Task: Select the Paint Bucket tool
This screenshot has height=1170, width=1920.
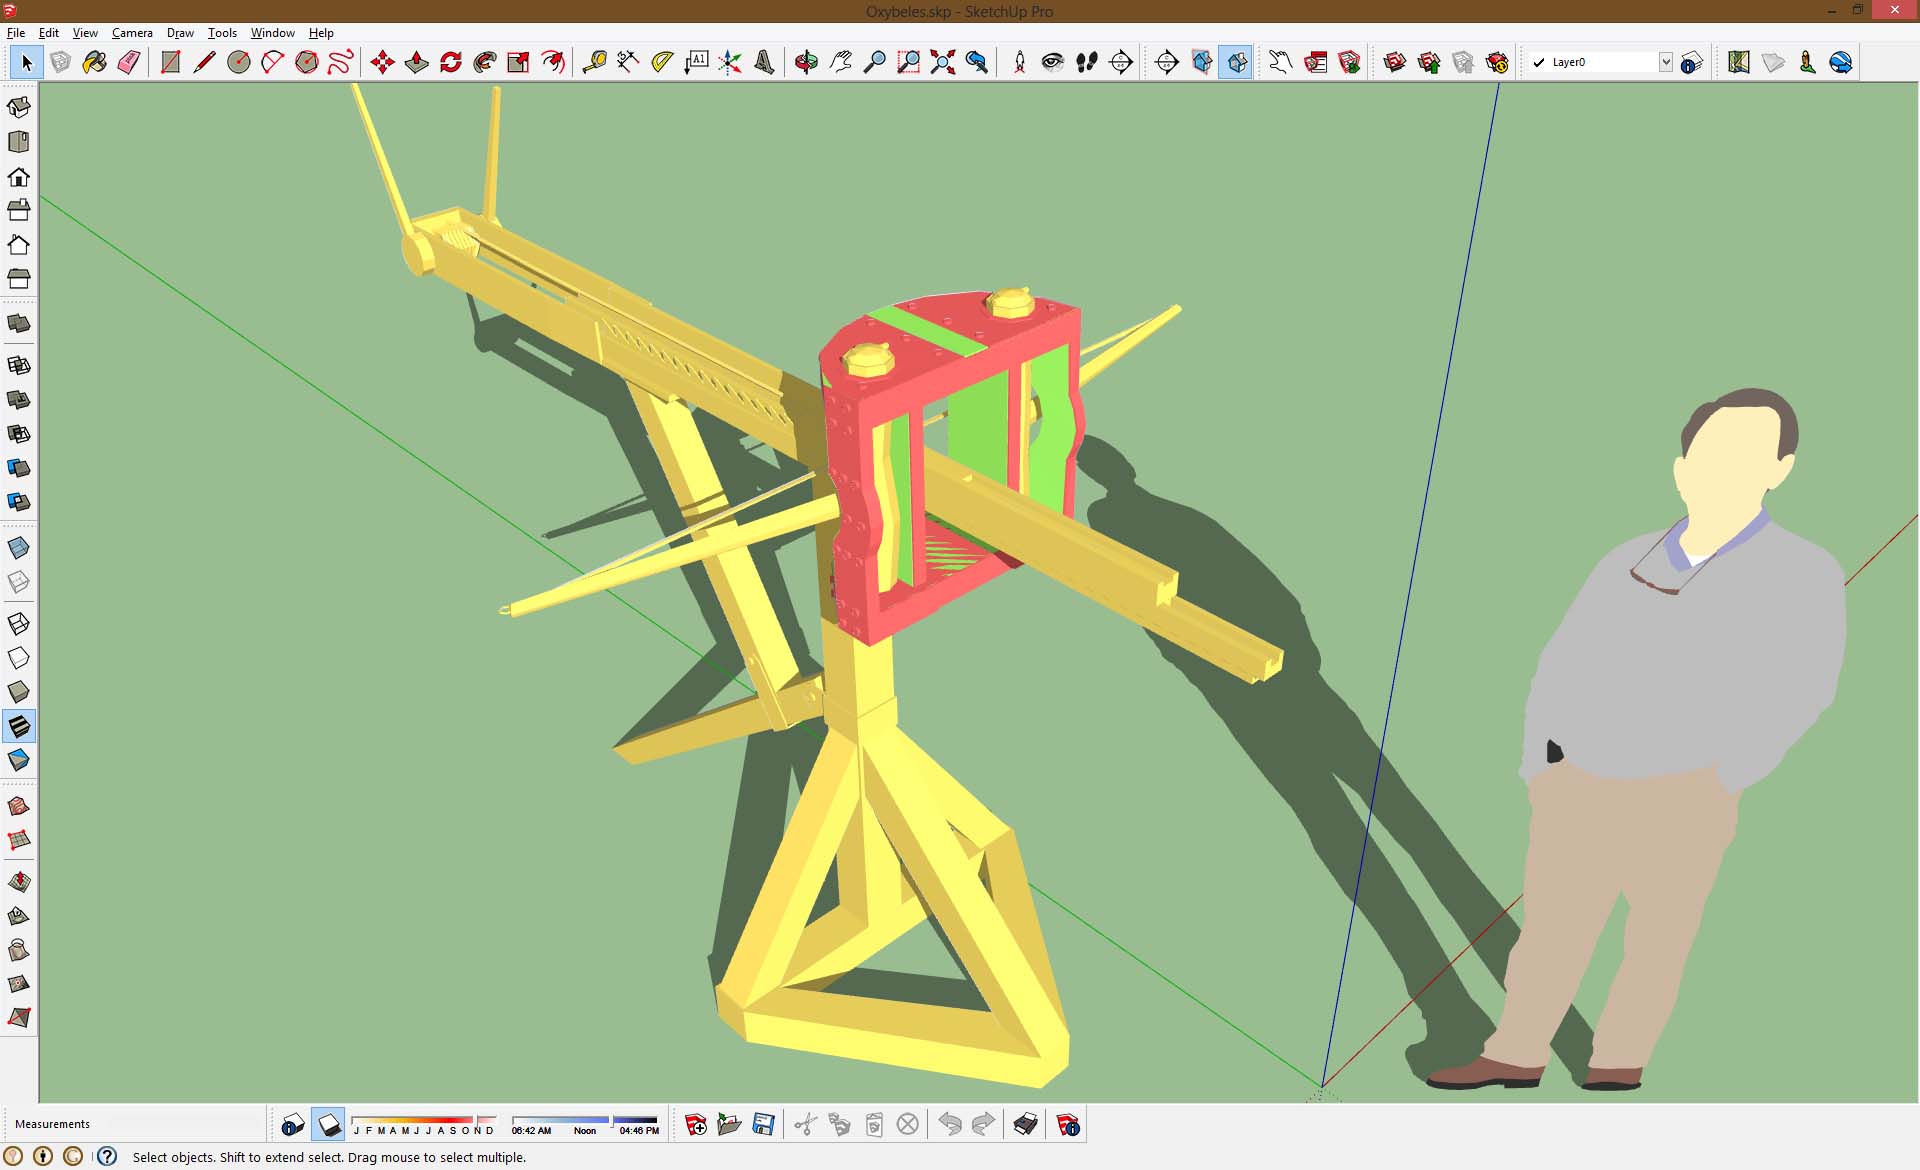Action: click(95, 62)
